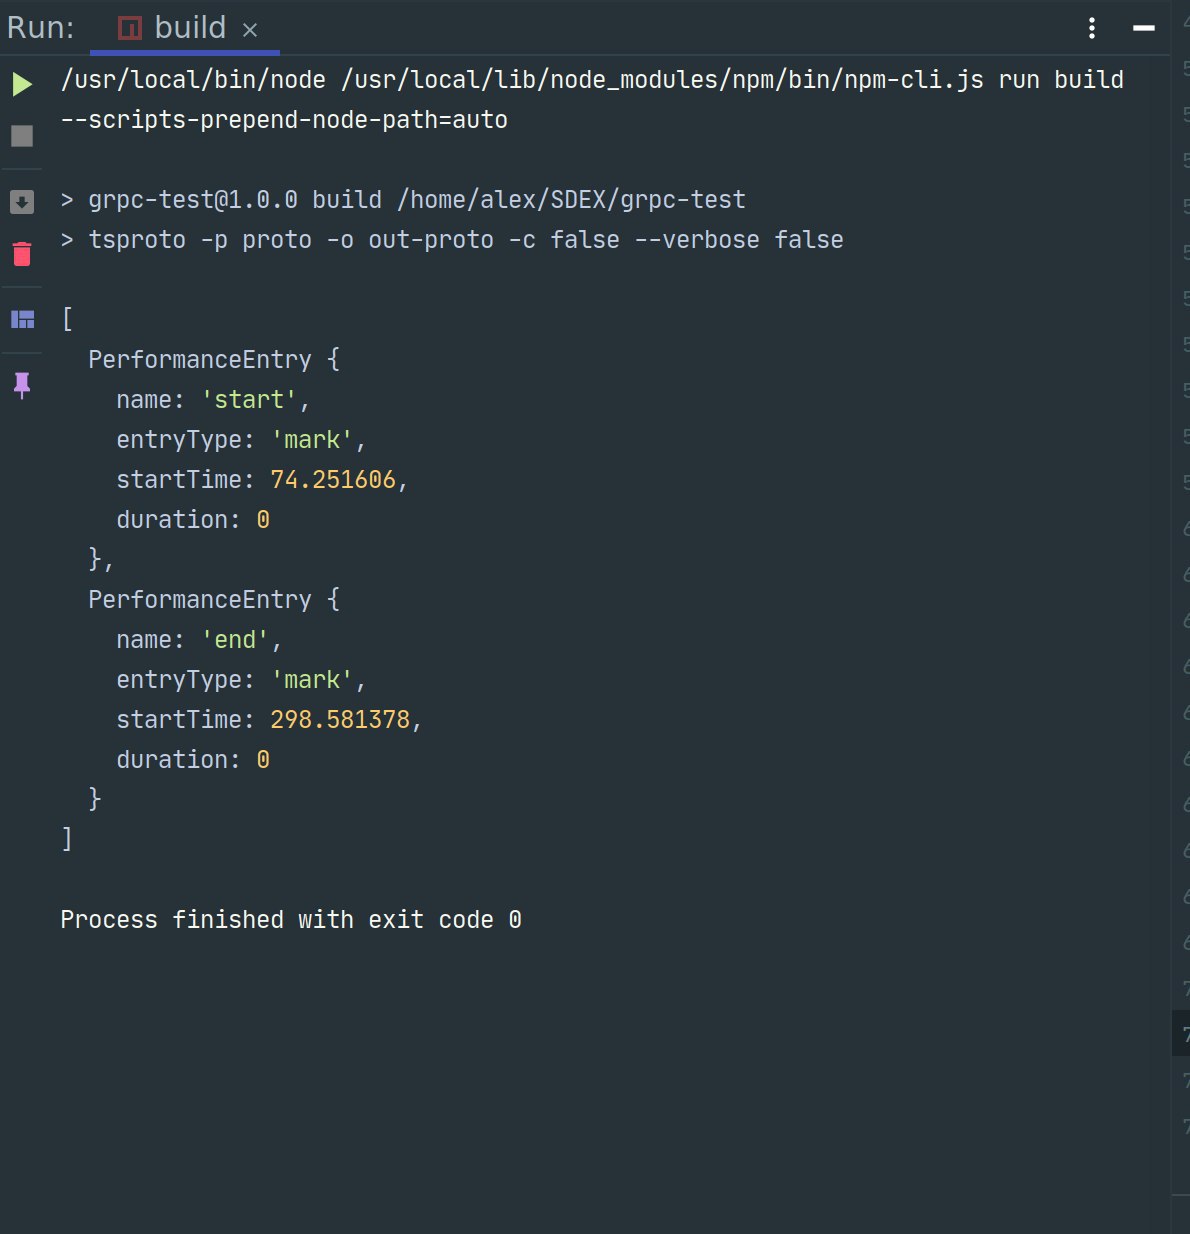Click '--scripts-prepend-node-path=auto' text
1190x1234 pixels.
[x=284, y=120]
